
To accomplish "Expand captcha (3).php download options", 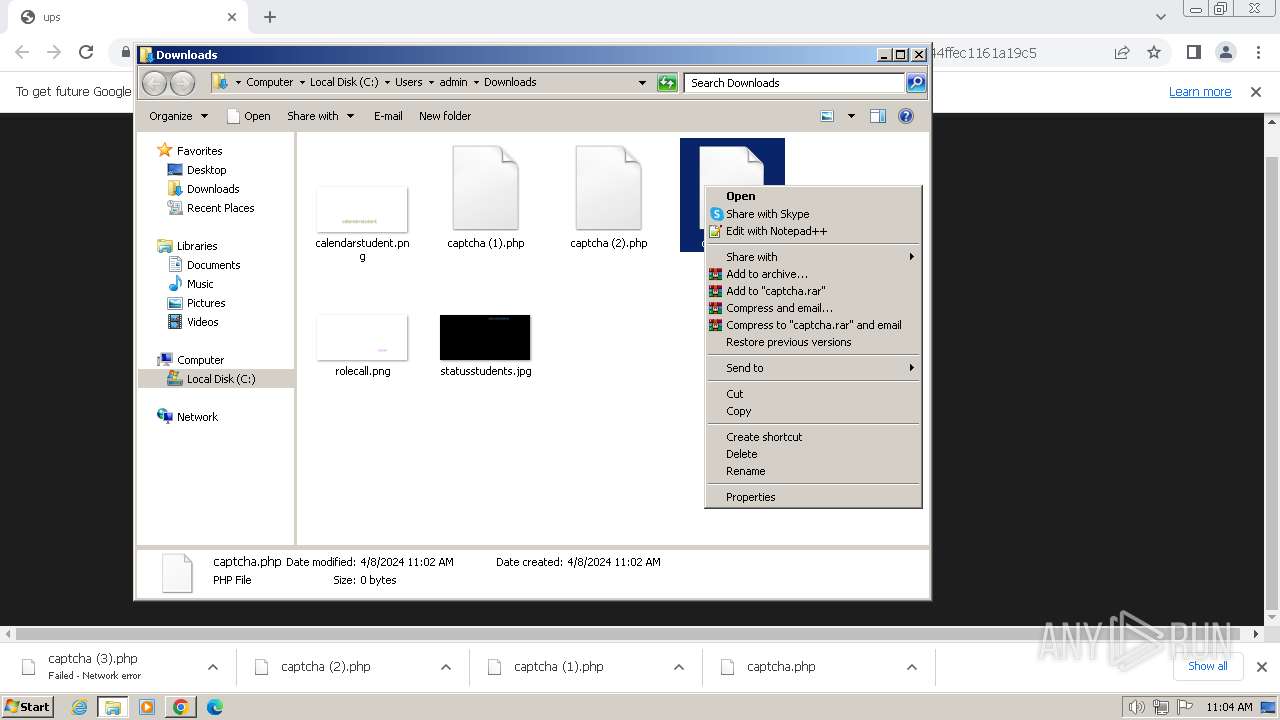I will click(213, 667).
